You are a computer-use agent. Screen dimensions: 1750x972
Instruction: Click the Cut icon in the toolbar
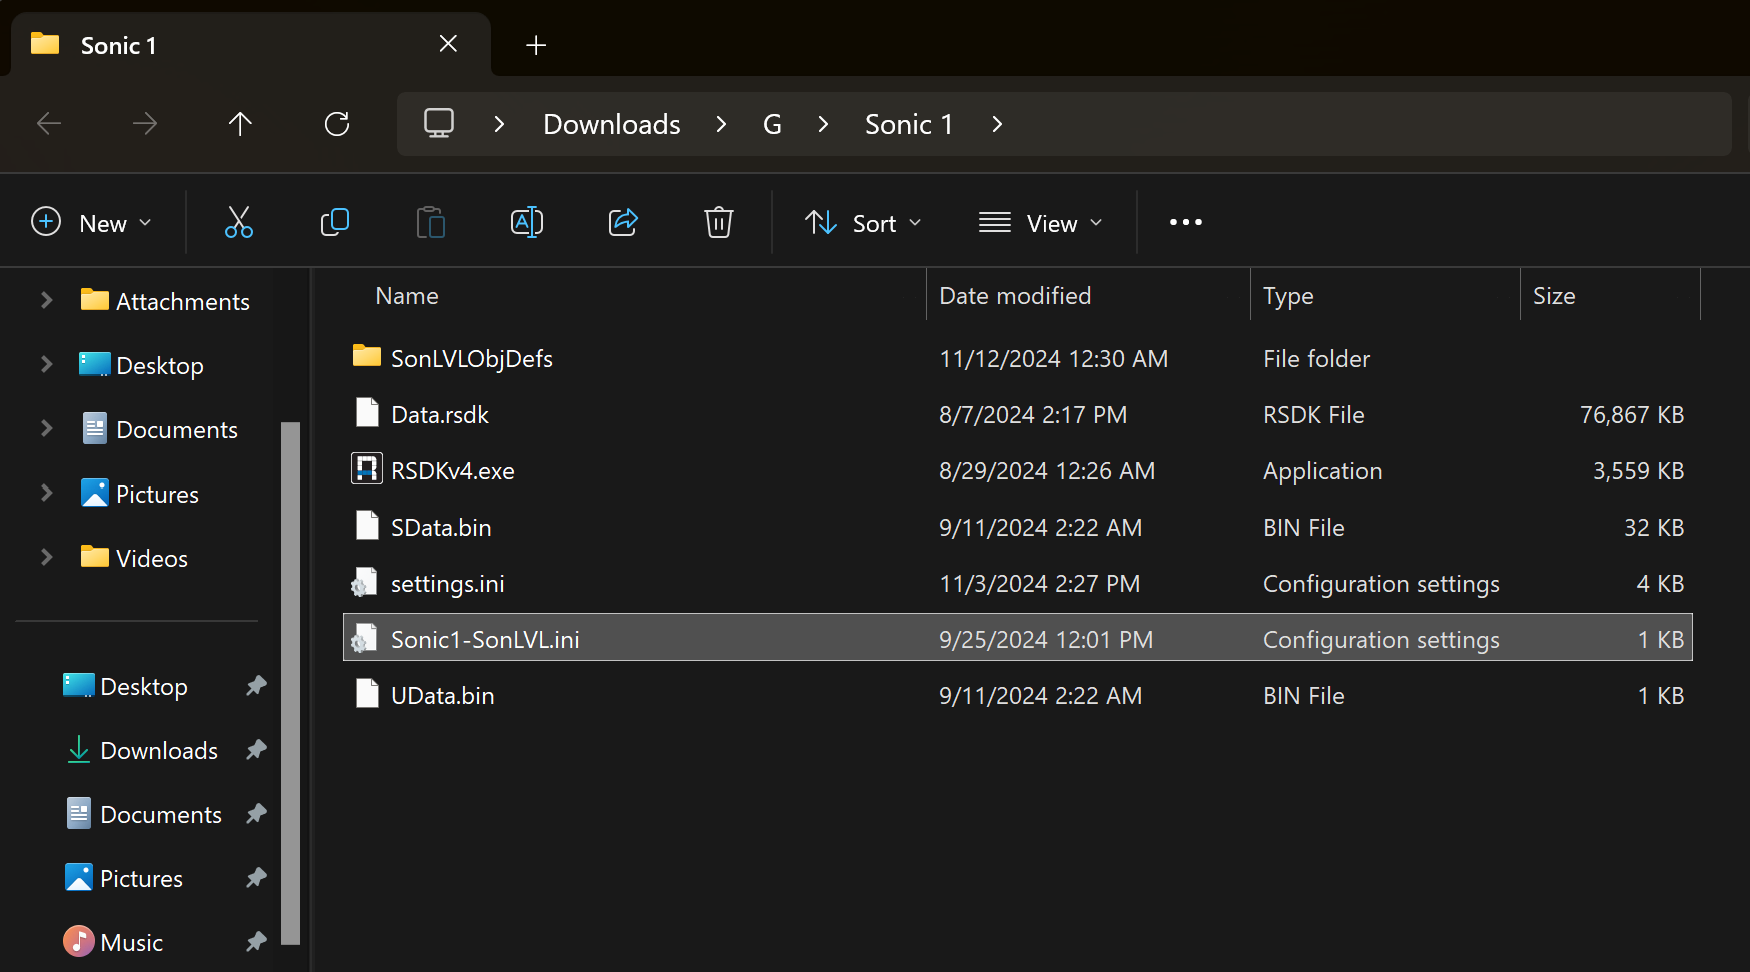[x=238, y=222]
